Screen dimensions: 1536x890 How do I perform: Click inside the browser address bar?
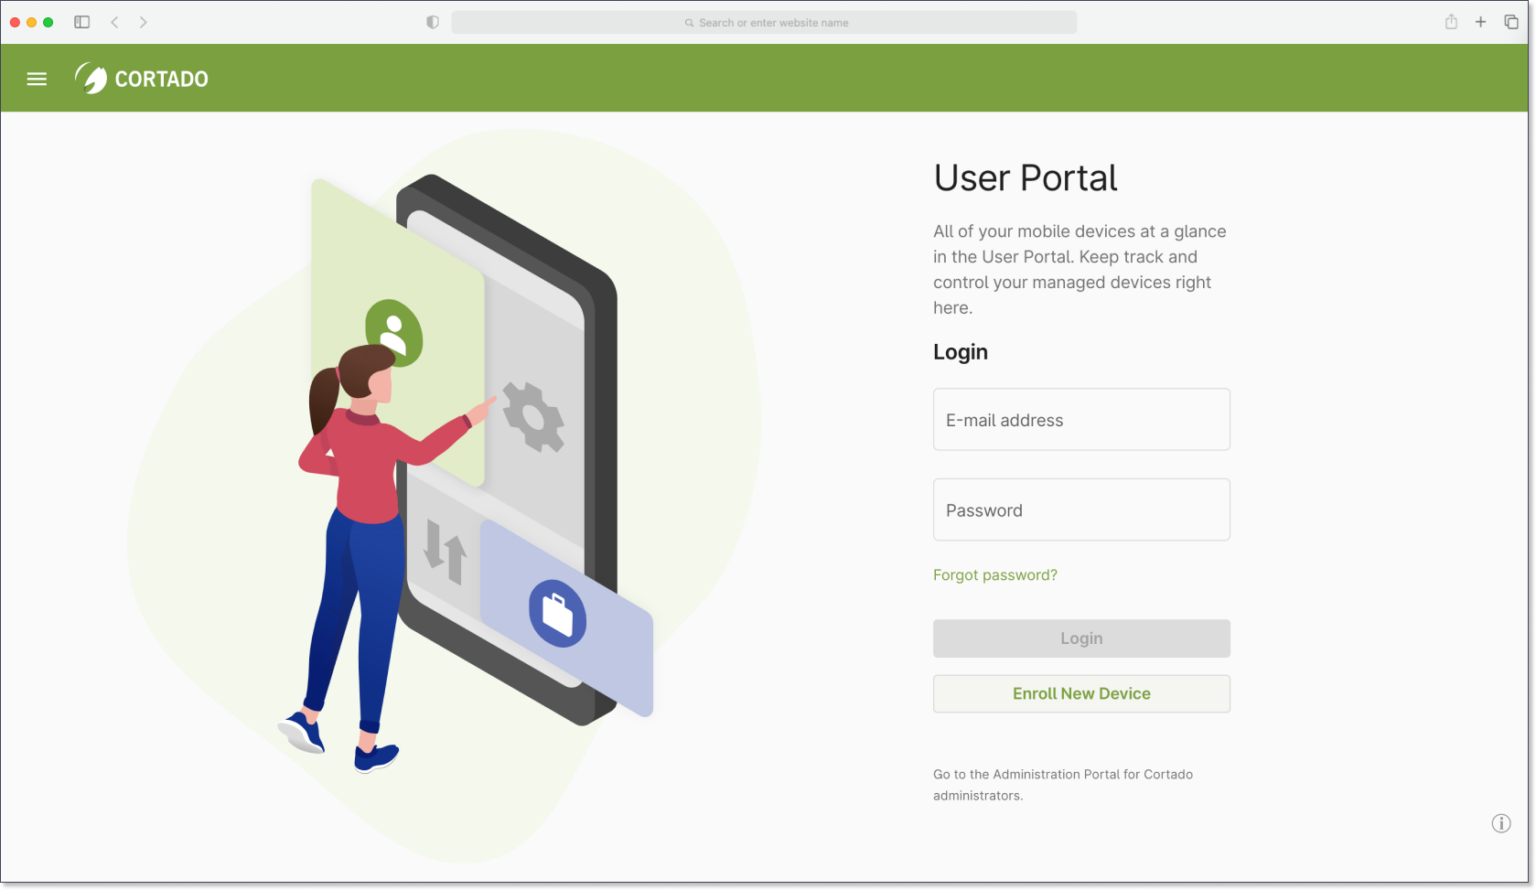click(x=765, y=22)
